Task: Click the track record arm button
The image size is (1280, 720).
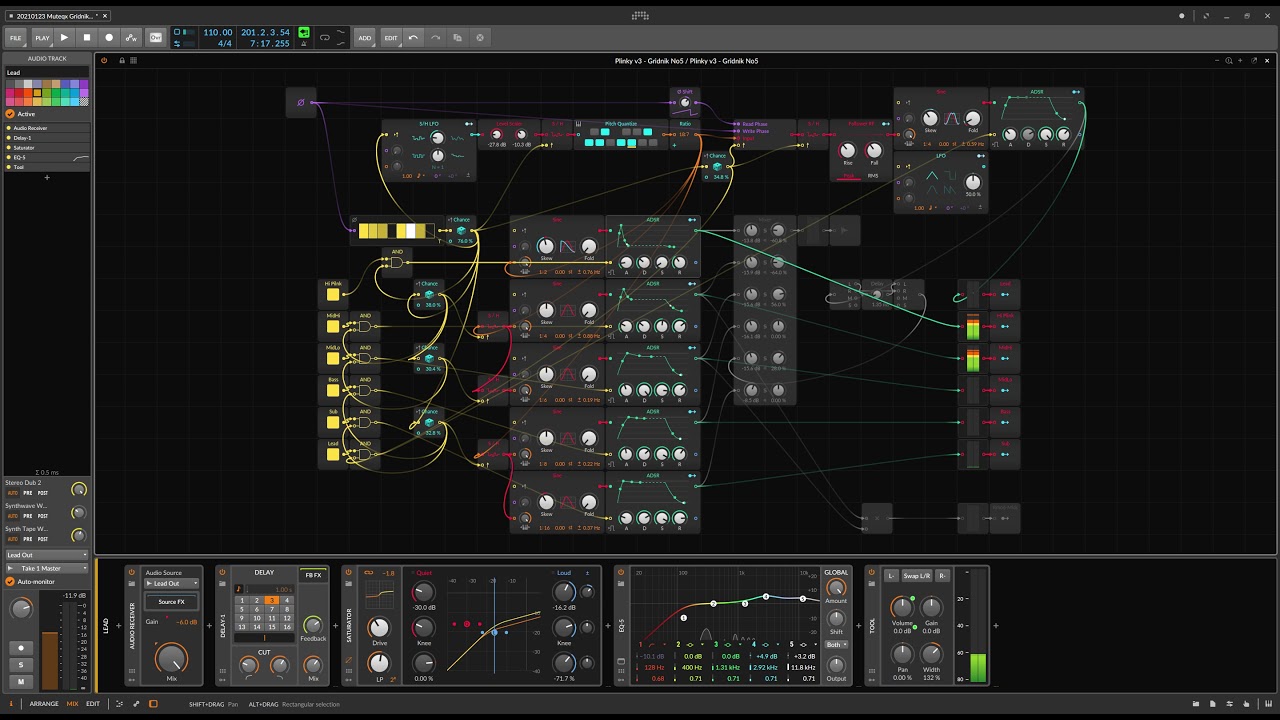Action: pyautogui.click(x=21, y=648)
